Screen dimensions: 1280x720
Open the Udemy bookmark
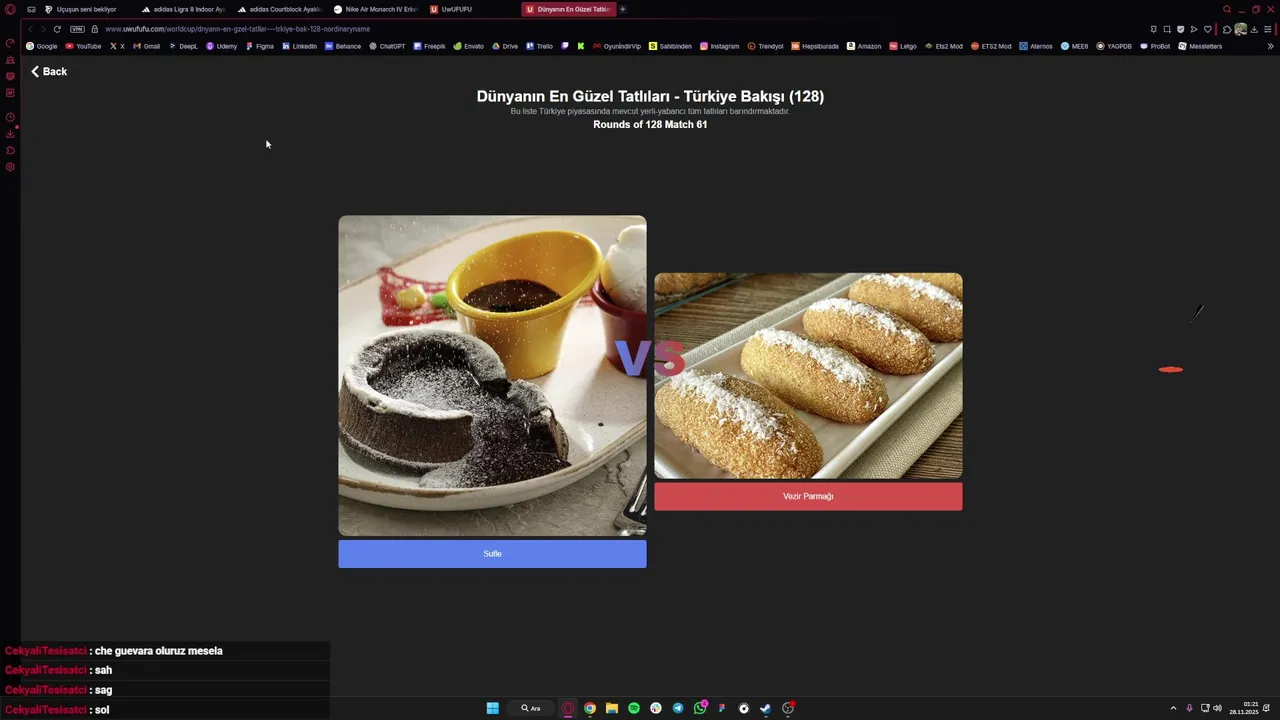click(x=222, y=46)
